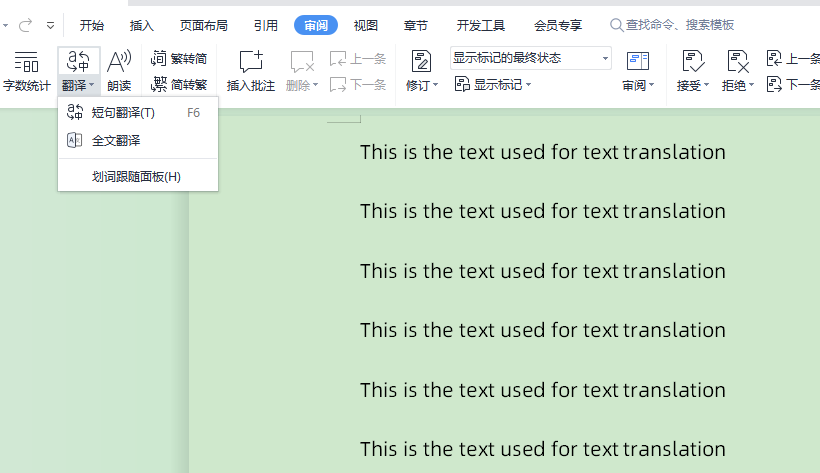Viewport: 820px width, 473px height.
Task: Click the active 审阅 tab
Action: pyautogui.click(x=316, y=25)
